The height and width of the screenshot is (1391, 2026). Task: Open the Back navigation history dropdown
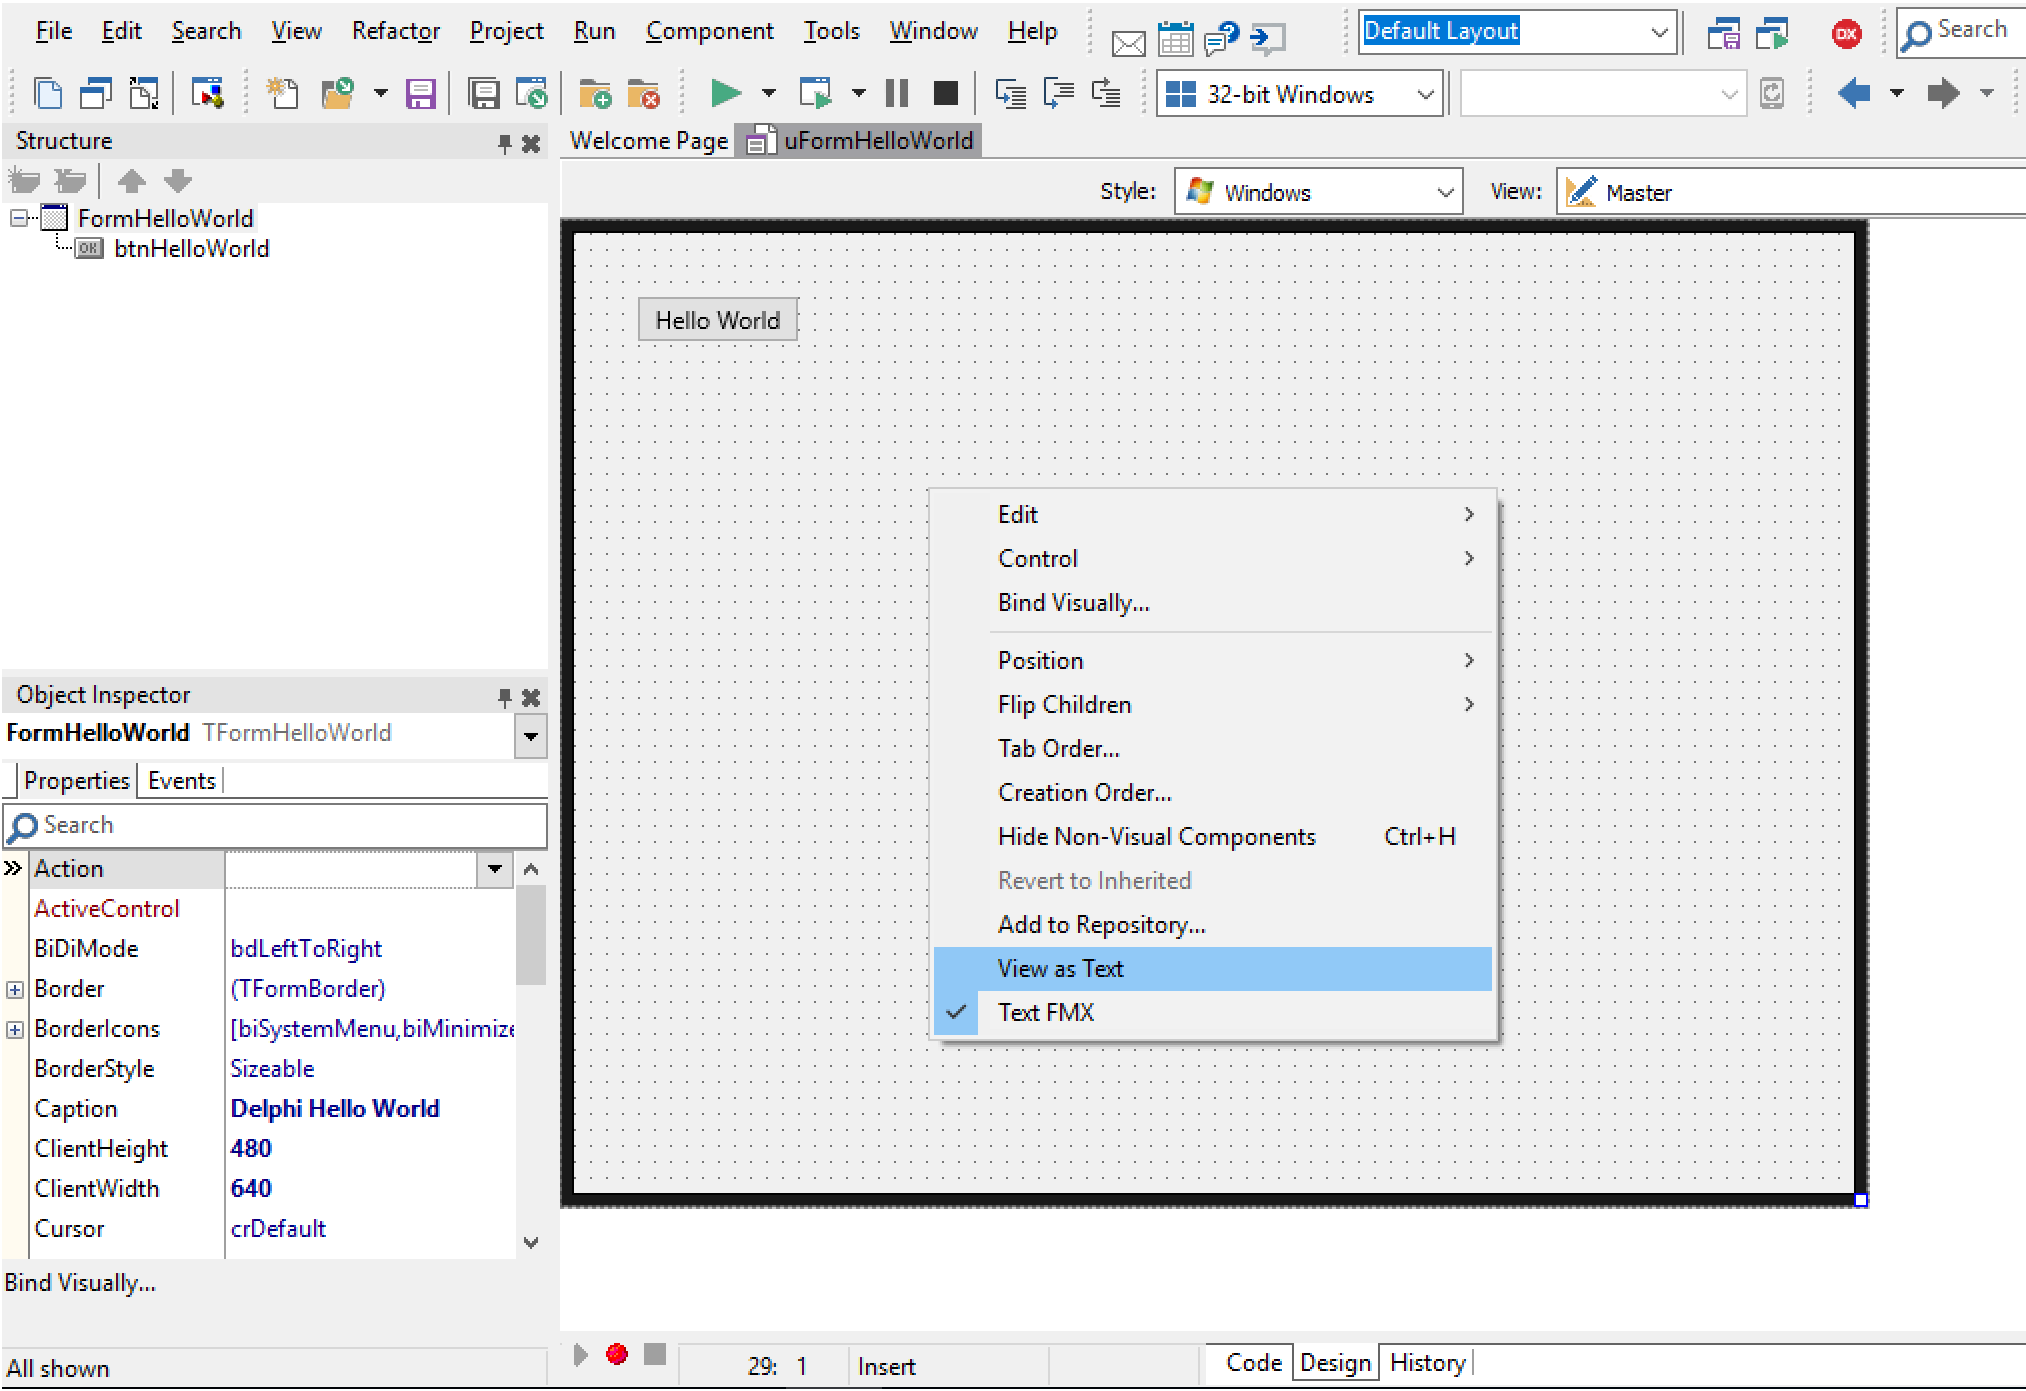(1896, 94)
